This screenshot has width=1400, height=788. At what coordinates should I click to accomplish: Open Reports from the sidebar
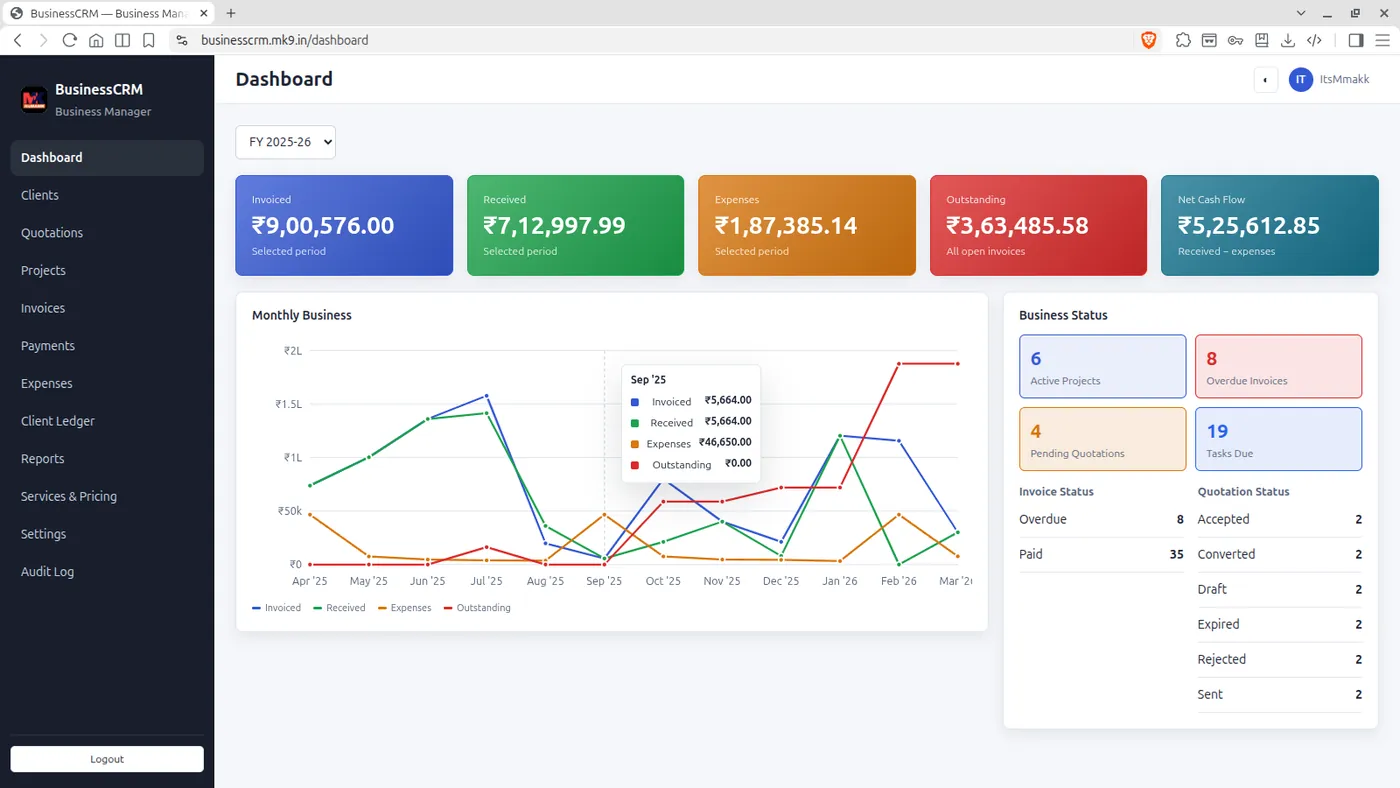pos(107,459)
